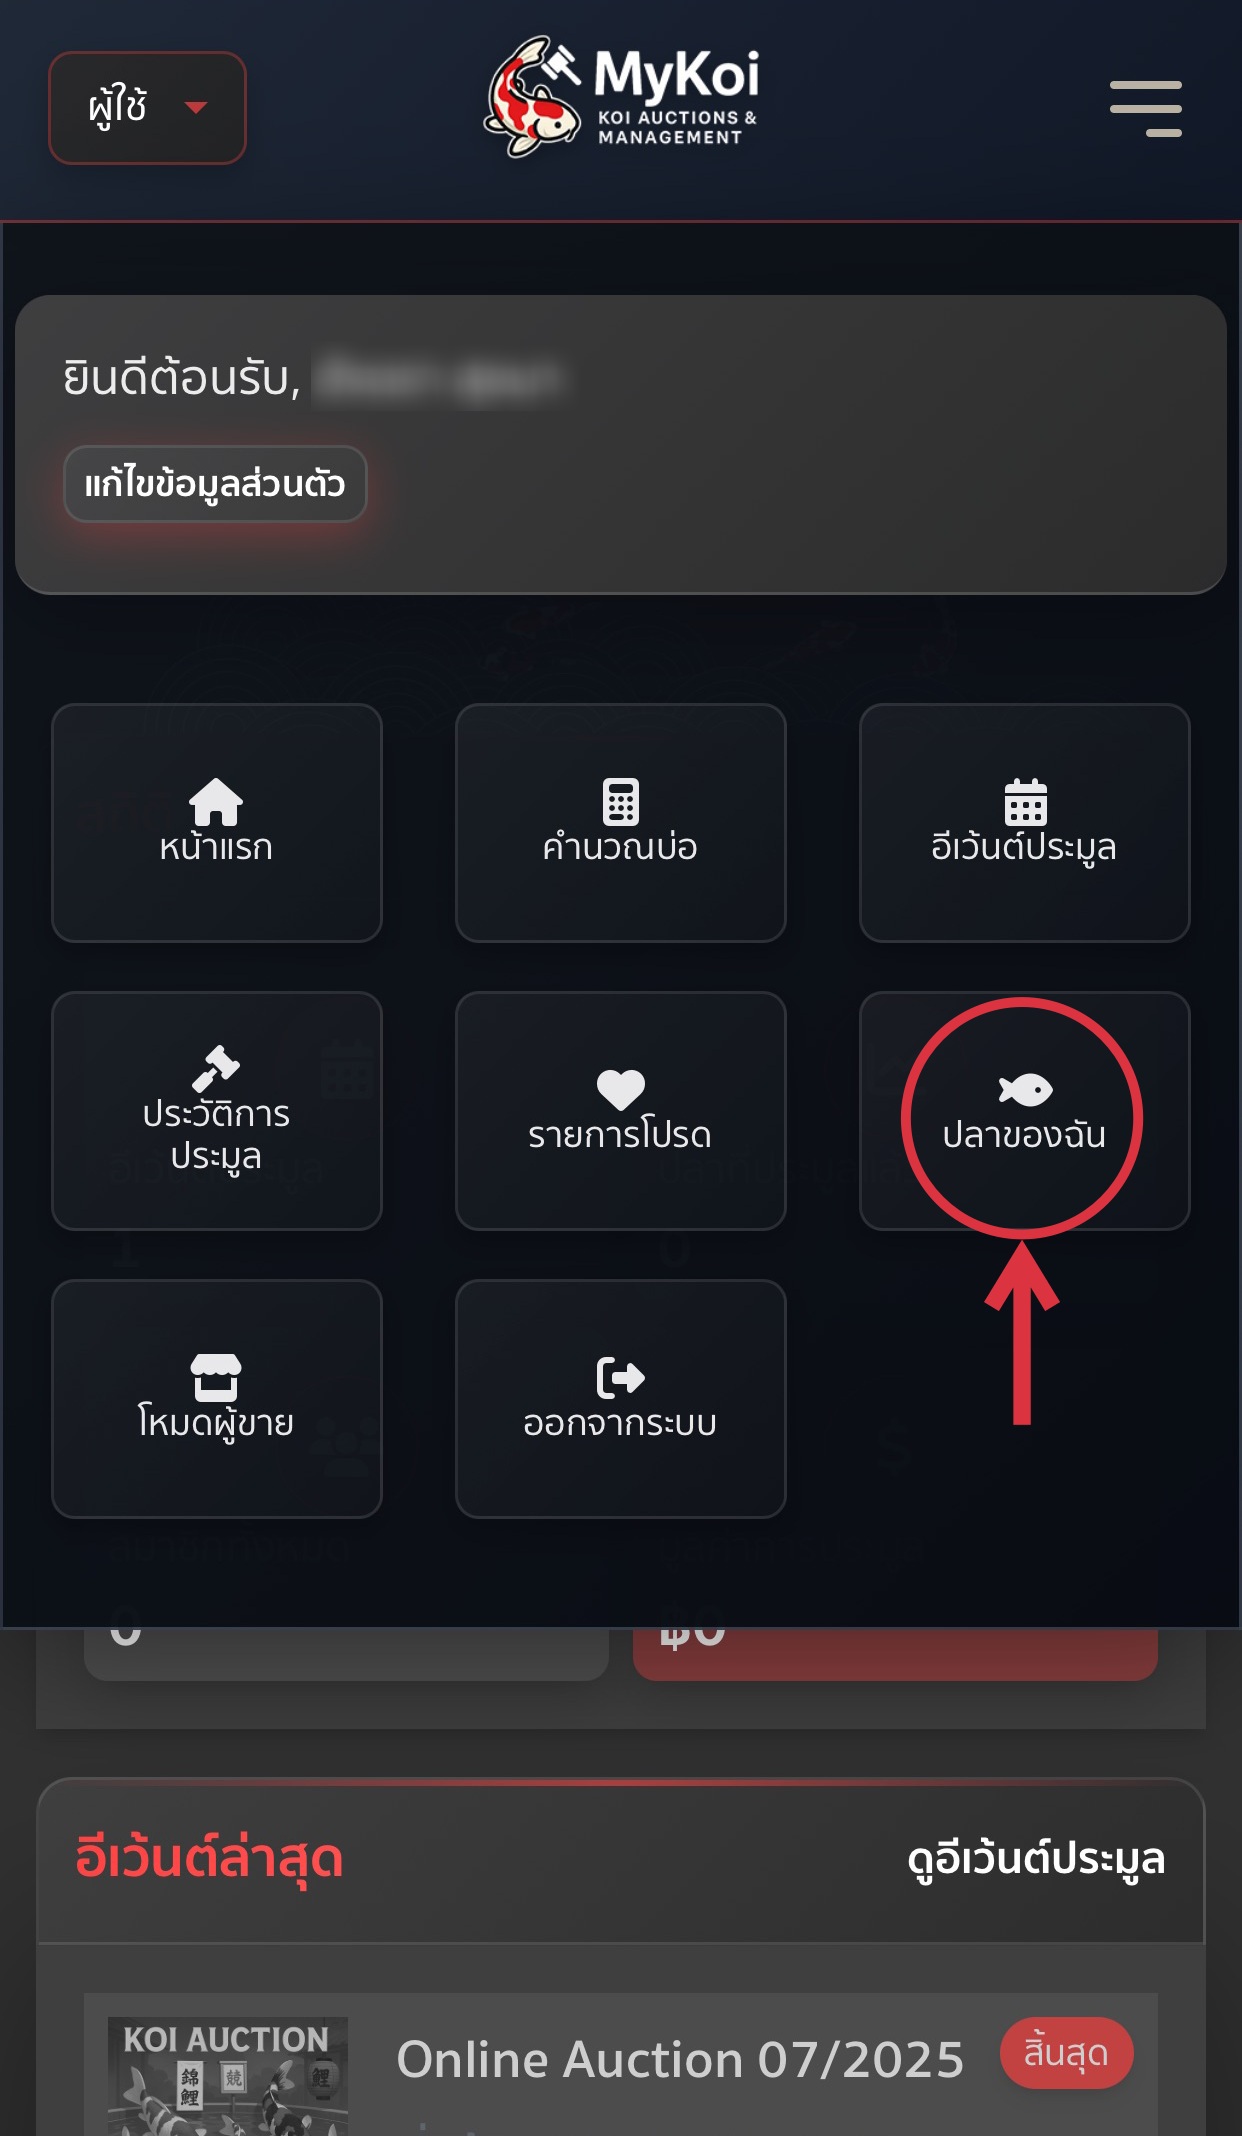Open the gavel icon ประวัติการประมูล

coord(216,1068)
